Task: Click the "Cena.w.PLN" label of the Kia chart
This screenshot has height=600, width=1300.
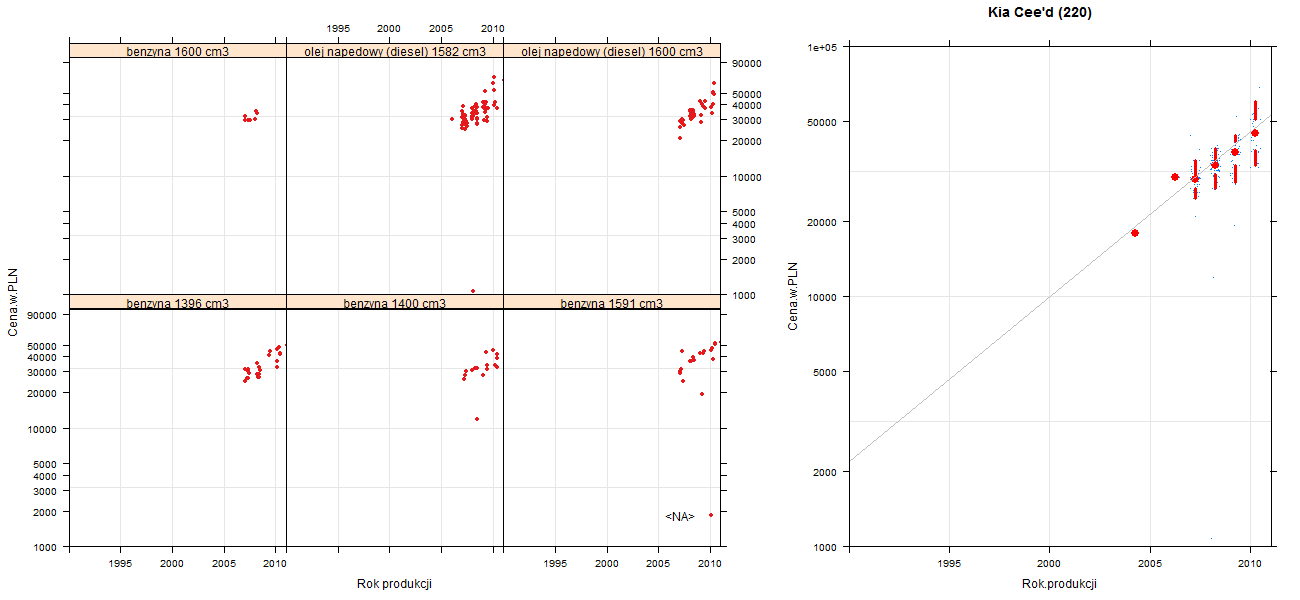Action: (793, 296)
